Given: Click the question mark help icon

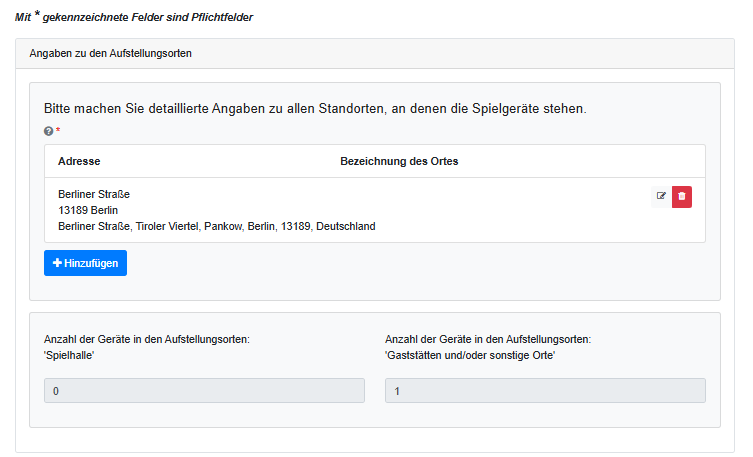Looking at the screenshot, I should (48, 131).
